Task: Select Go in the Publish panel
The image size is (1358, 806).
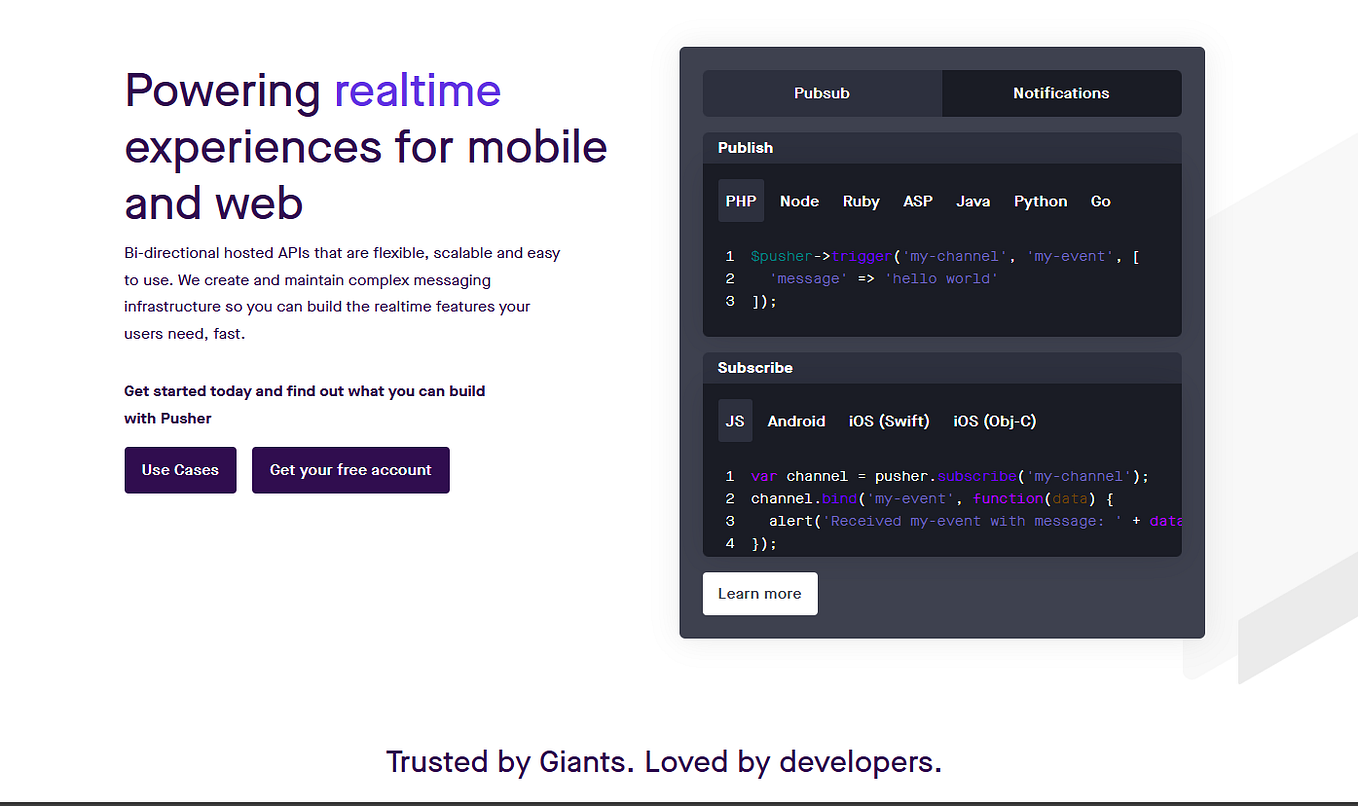Action: tap(1100, 200)
